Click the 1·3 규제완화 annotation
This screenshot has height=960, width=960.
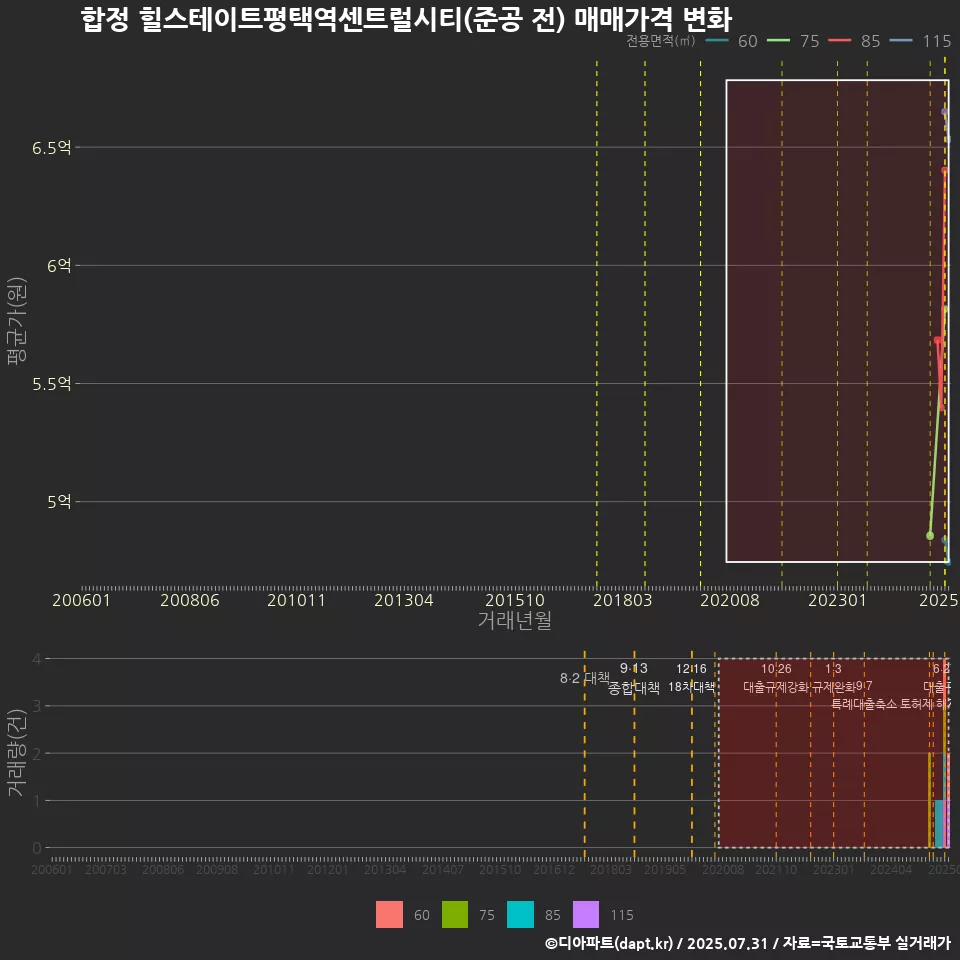coord(833,678)
